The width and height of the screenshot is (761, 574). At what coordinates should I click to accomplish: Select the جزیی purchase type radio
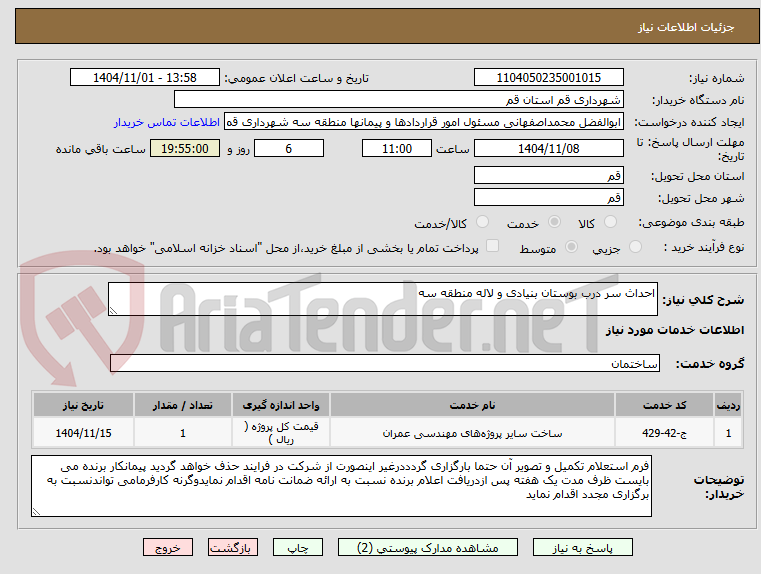[635, 246]
